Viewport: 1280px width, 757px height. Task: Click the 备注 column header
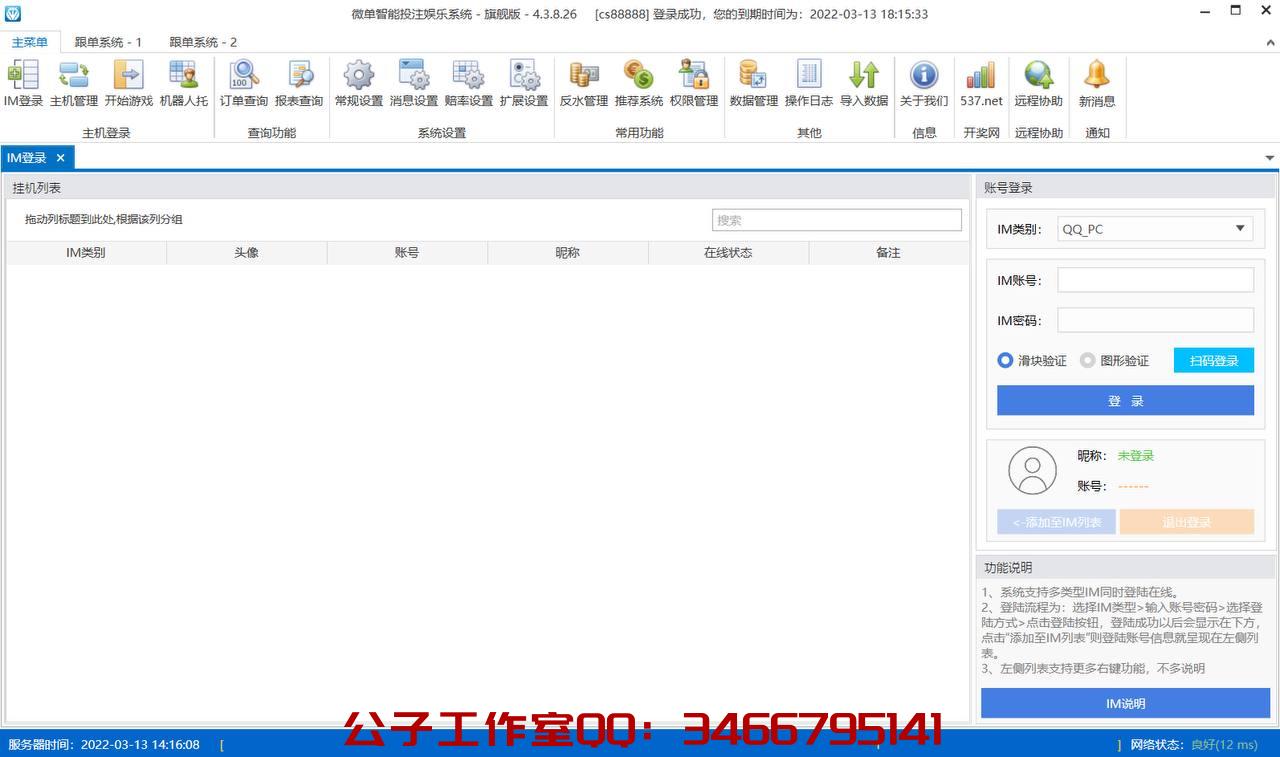coord(888,253)
